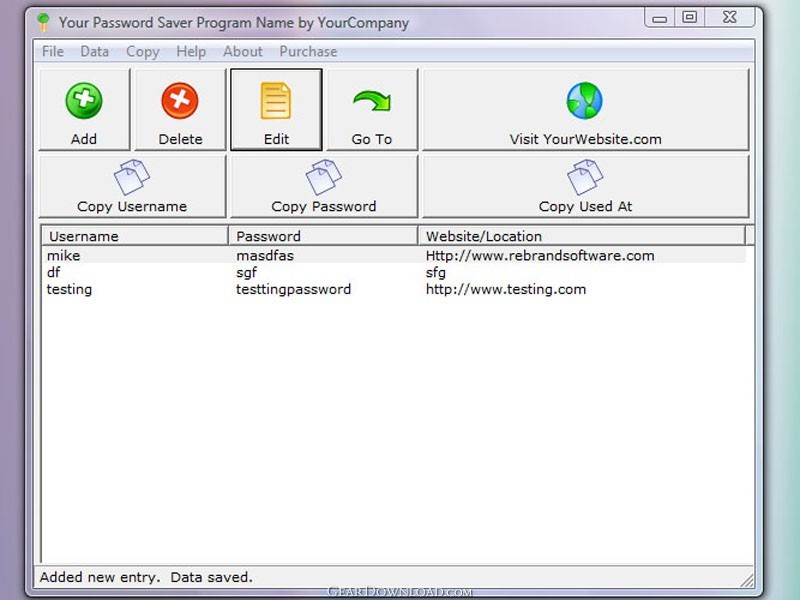
Task: Open Visit YourWebsite.com globe icon
Action: (585, 101)
